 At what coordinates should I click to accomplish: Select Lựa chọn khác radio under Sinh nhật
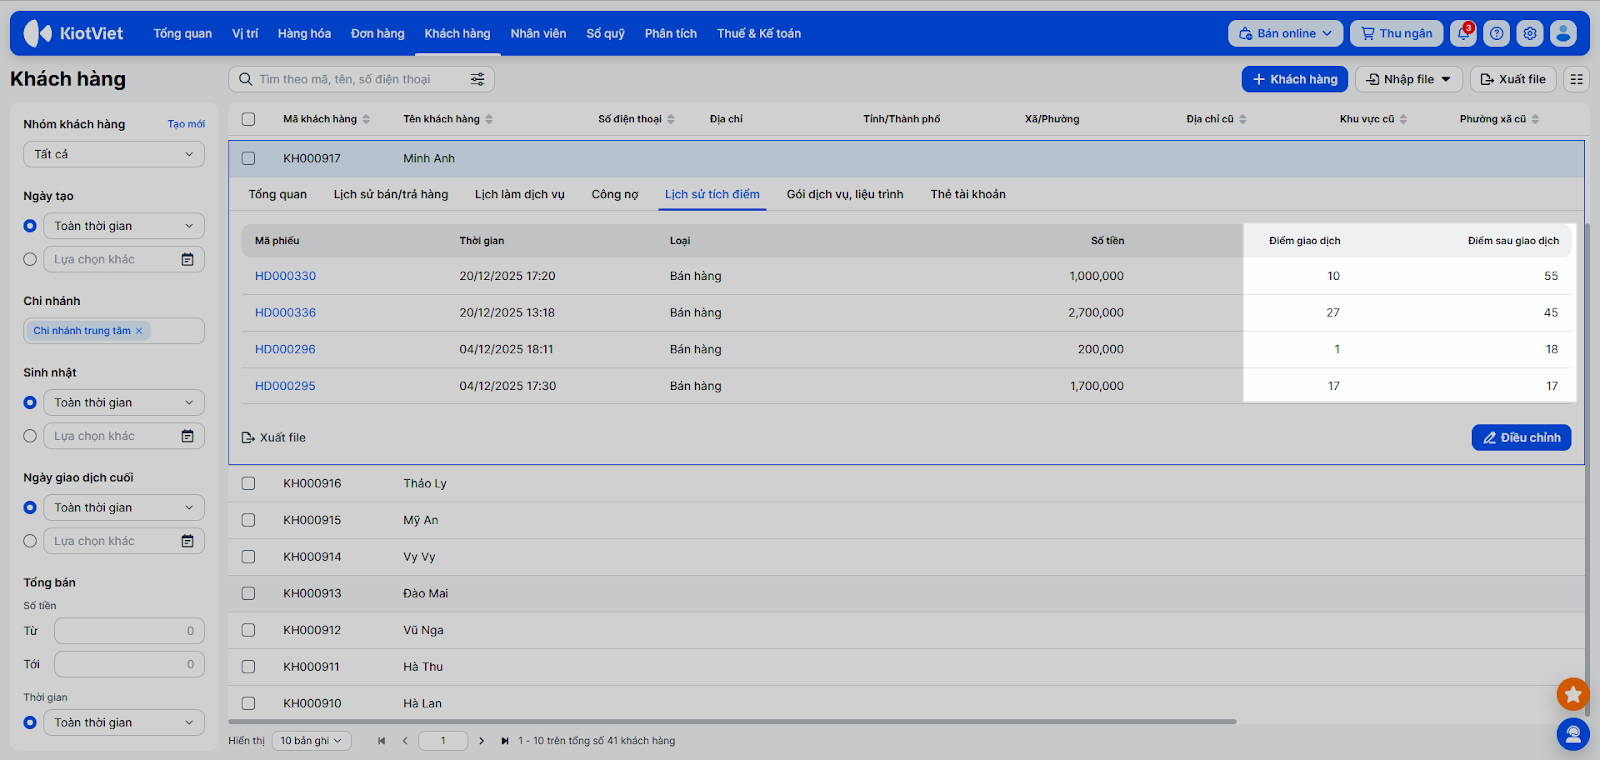[30, 436]
